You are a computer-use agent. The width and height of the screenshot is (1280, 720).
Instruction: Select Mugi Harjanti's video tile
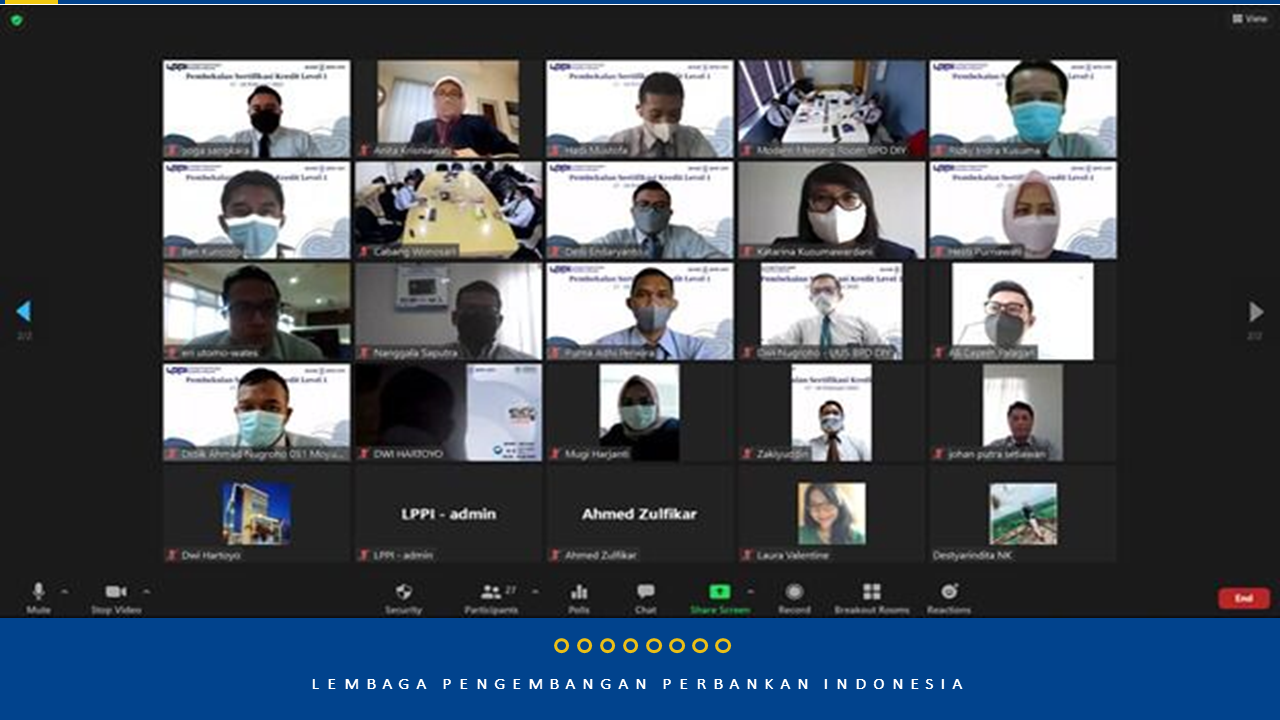(640, 412)
